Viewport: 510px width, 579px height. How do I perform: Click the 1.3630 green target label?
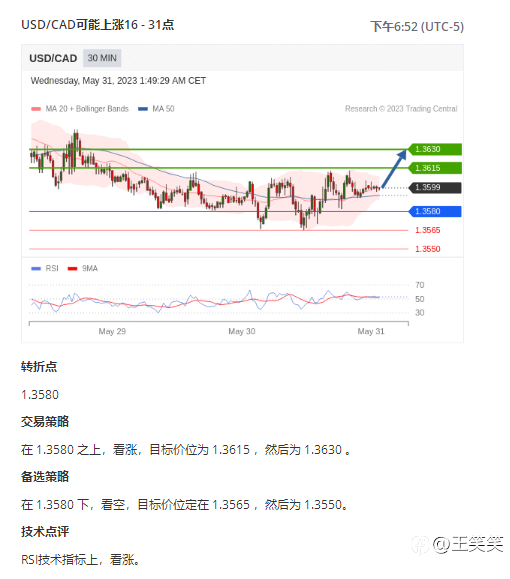pyautogui.click(x=435, y=149)
